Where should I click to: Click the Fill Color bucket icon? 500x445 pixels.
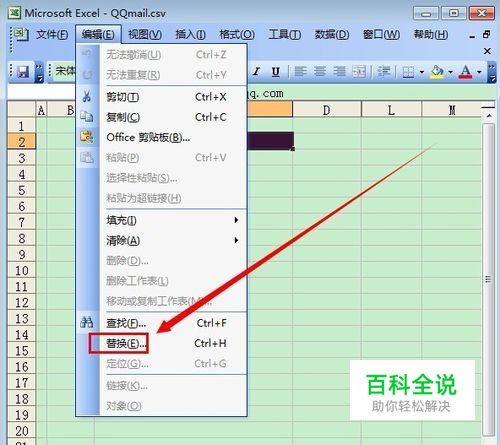click(437, 71)
